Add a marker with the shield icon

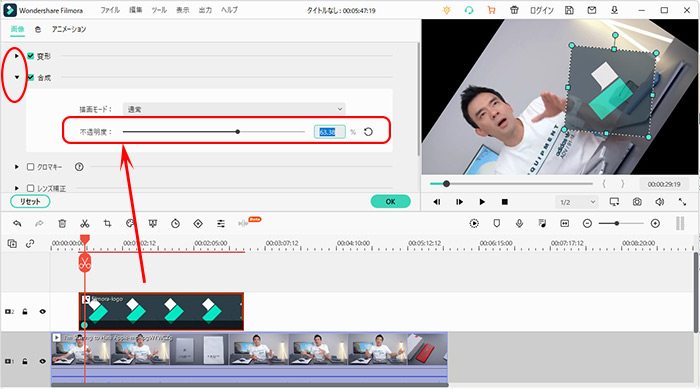[x=496, y=223]
